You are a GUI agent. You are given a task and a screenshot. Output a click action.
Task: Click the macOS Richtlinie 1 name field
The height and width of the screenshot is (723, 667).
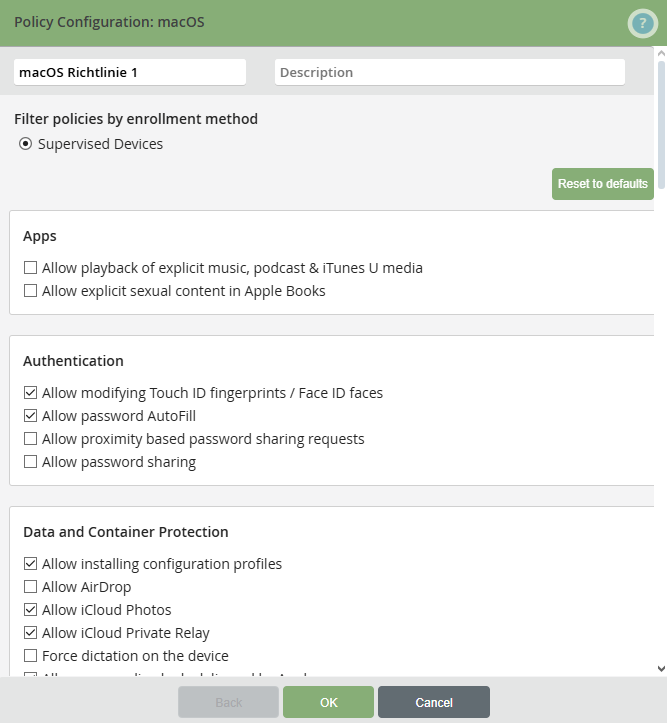[130, 72]
